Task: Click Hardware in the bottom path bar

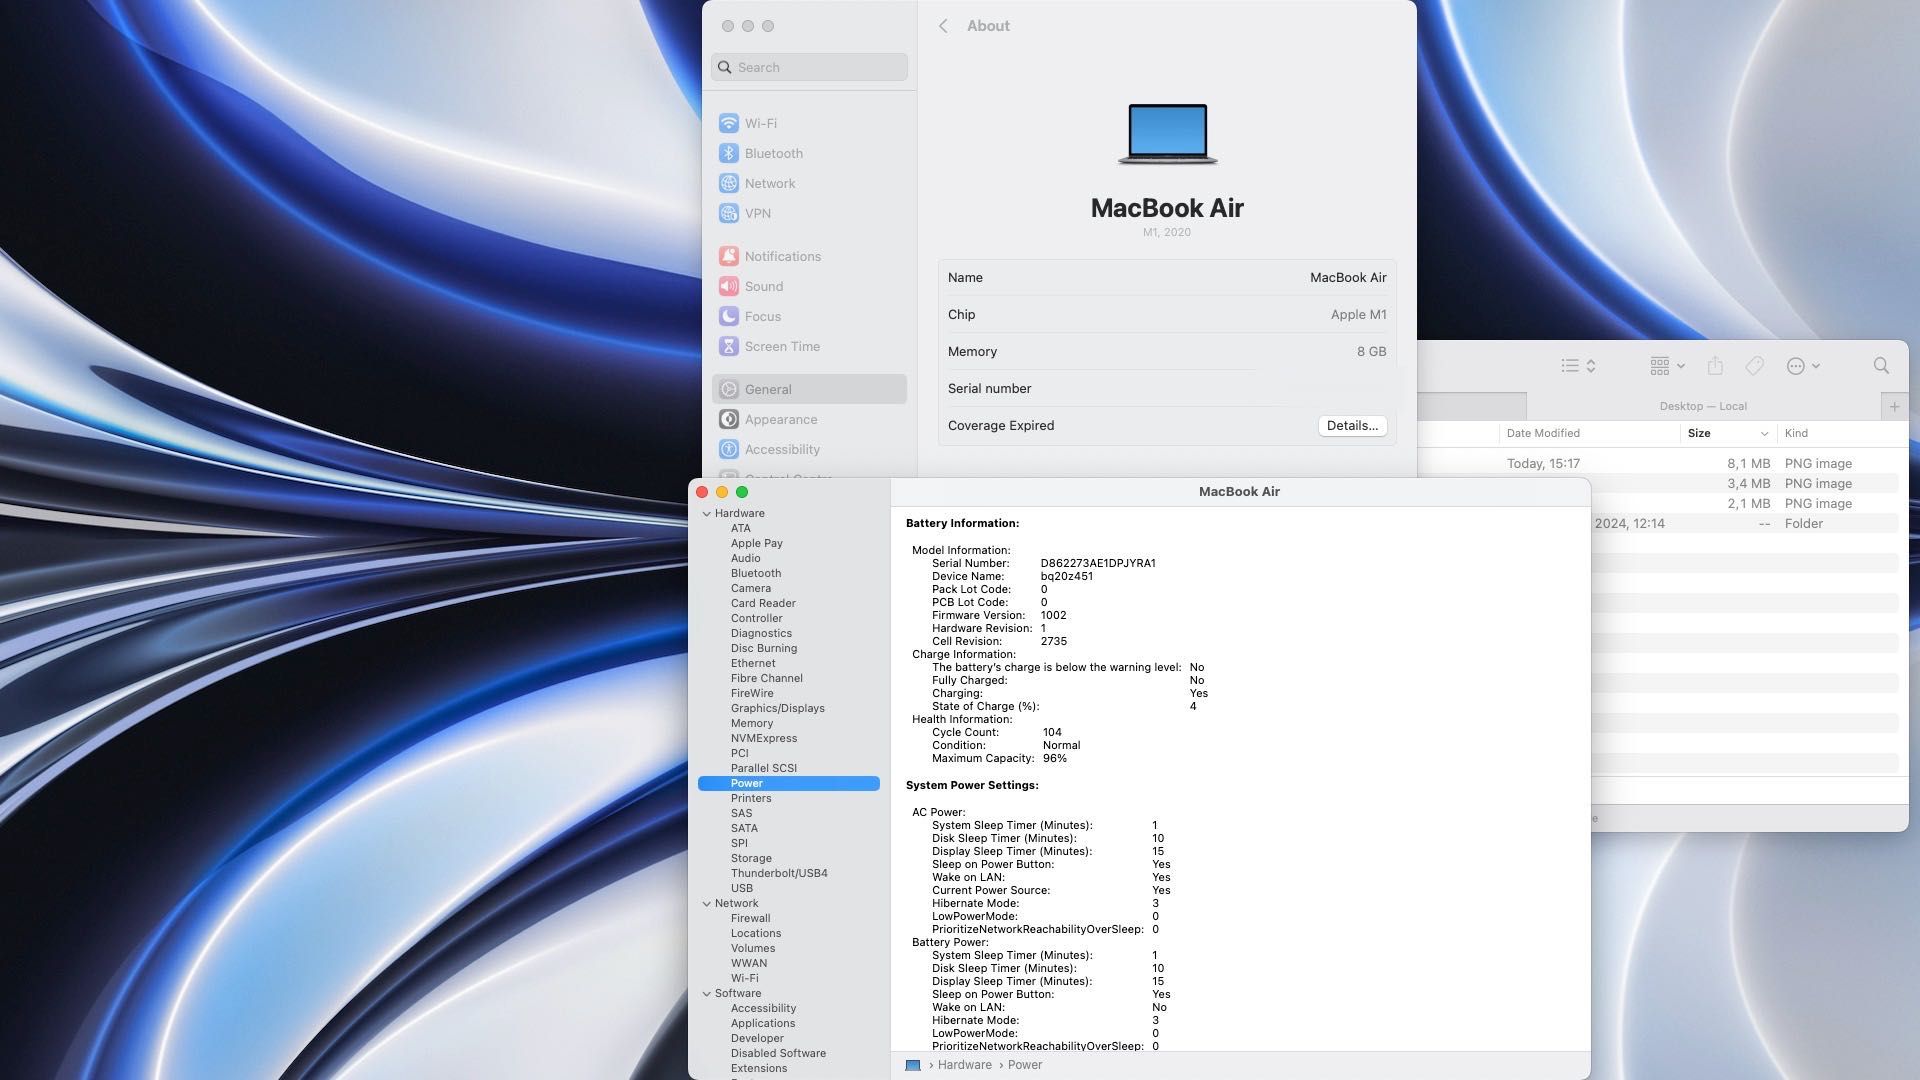Action: 964,1065
